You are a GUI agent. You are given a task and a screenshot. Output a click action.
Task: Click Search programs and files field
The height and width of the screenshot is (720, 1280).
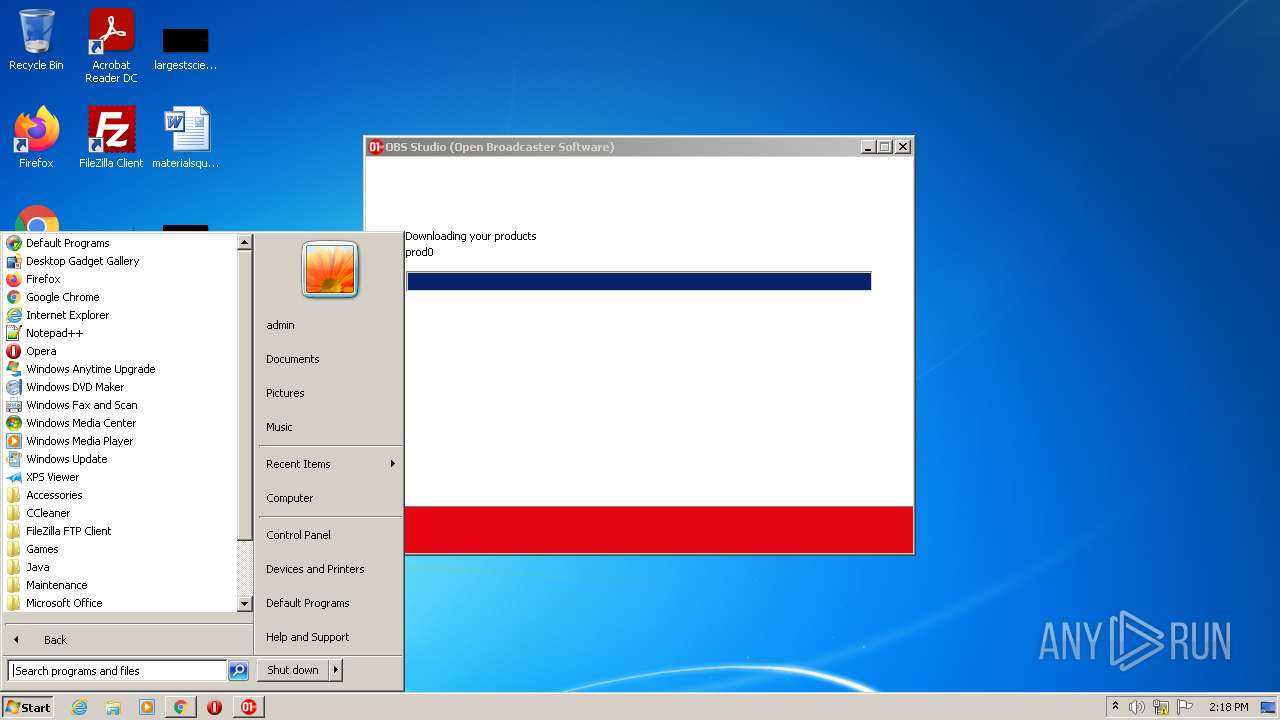tap(118, 671)
